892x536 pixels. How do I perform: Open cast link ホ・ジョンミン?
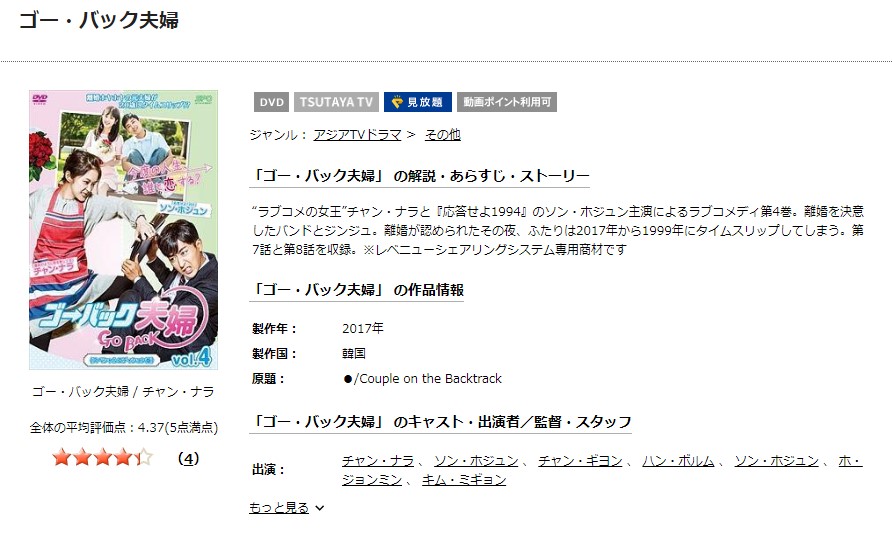[x=602, y=470]
